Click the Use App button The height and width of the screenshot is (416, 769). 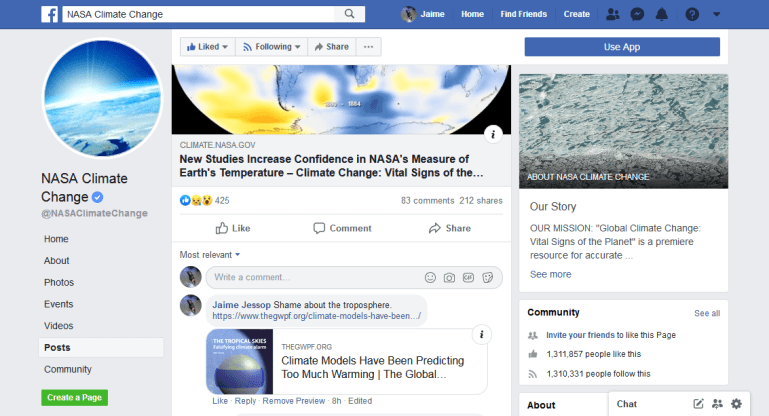click(622, 47)
